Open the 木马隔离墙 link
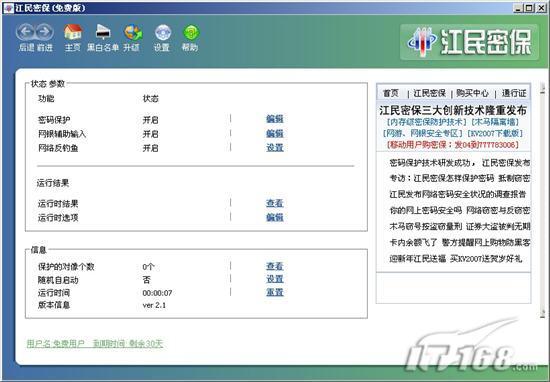The height and width of the screenshot is (382, 550). pos(495,122)
